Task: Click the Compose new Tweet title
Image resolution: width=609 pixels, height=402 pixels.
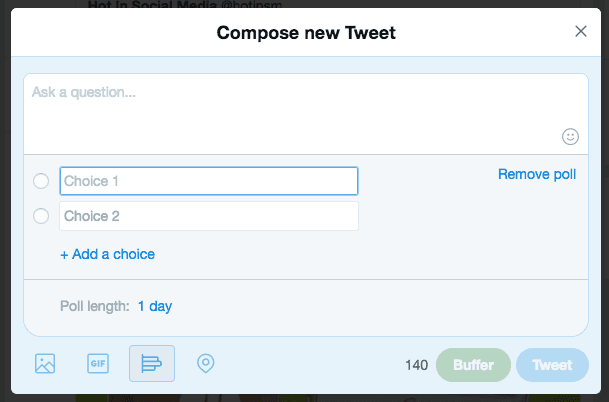Action: (x=306, y=33)
